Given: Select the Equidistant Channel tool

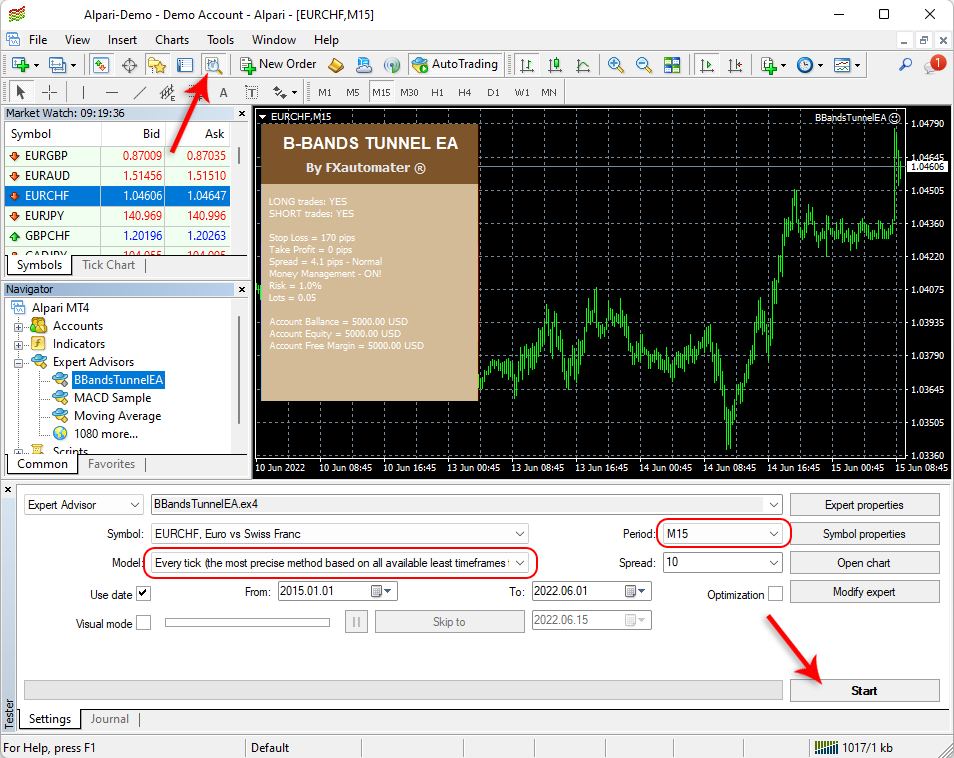Looking at the screenshot, I should tap(167, 92).
